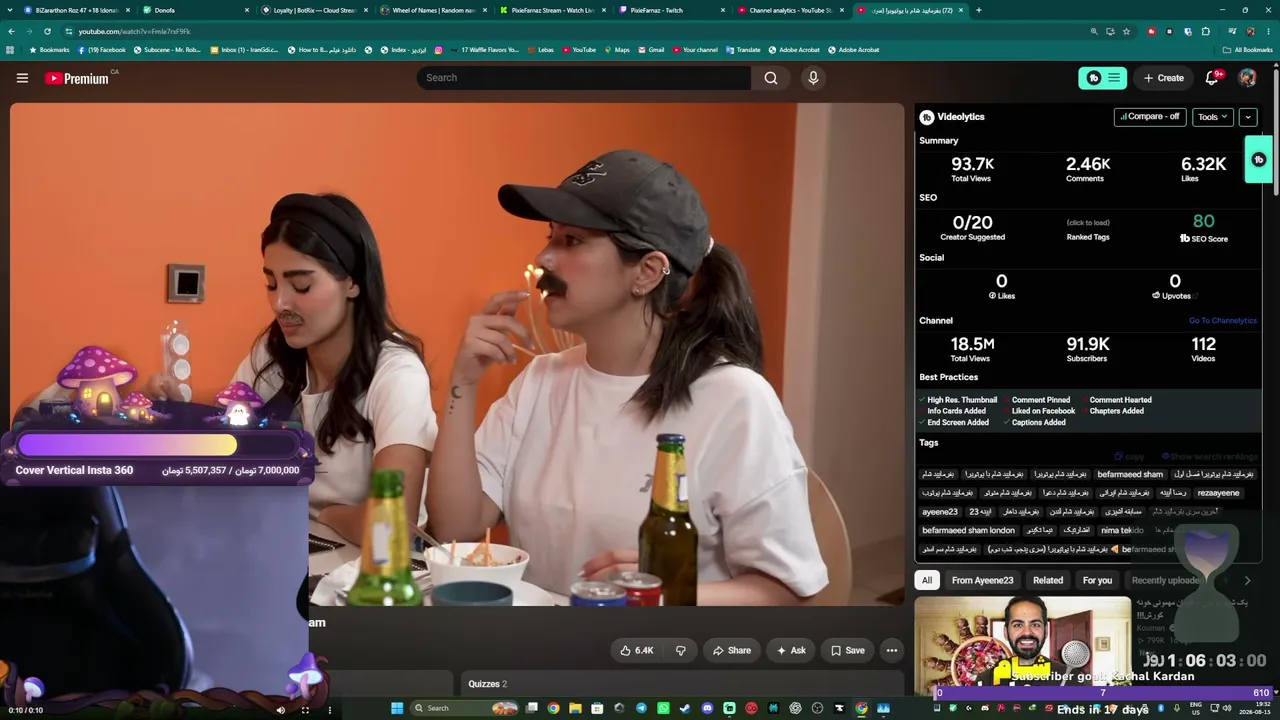Open the Tools dropdown in Videolytics
The image size is (1280, 720).
pos(1213,117)
